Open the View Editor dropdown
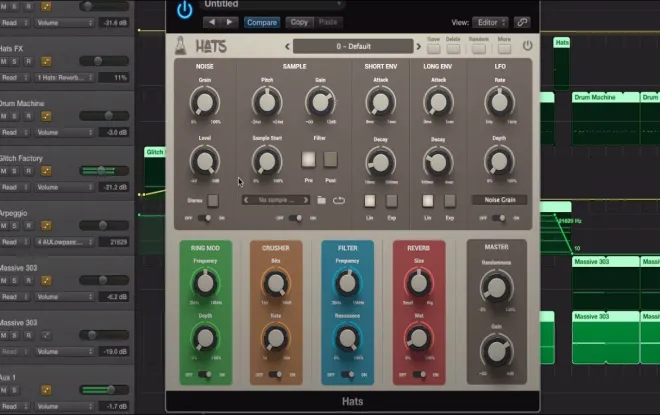Screen dimensions: 660x415 click(x=490, y=22)
